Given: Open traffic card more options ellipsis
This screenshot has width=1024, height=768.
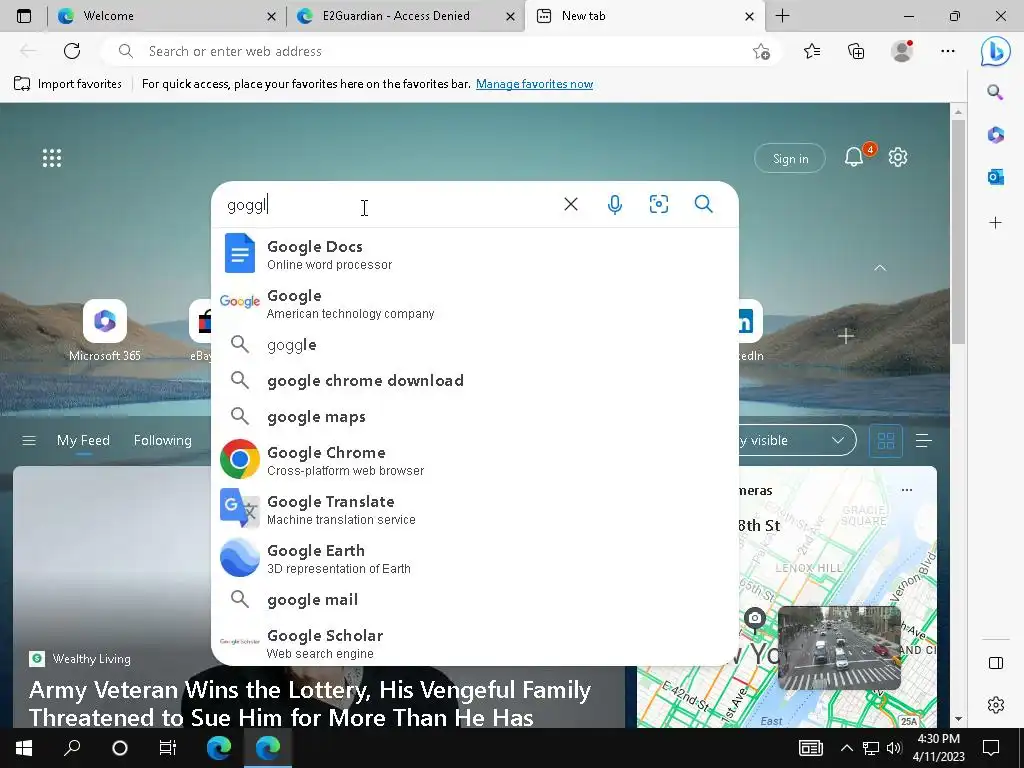Looking at the screenshot, I should click(906, 490).
